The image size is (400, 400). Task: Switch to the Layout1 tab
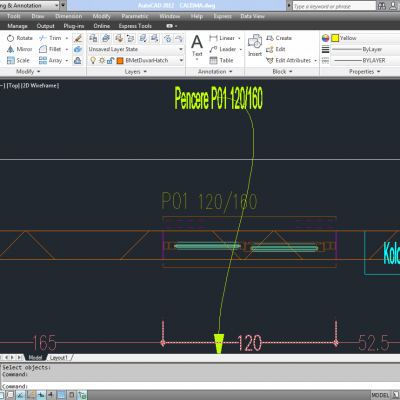[59, 358]
